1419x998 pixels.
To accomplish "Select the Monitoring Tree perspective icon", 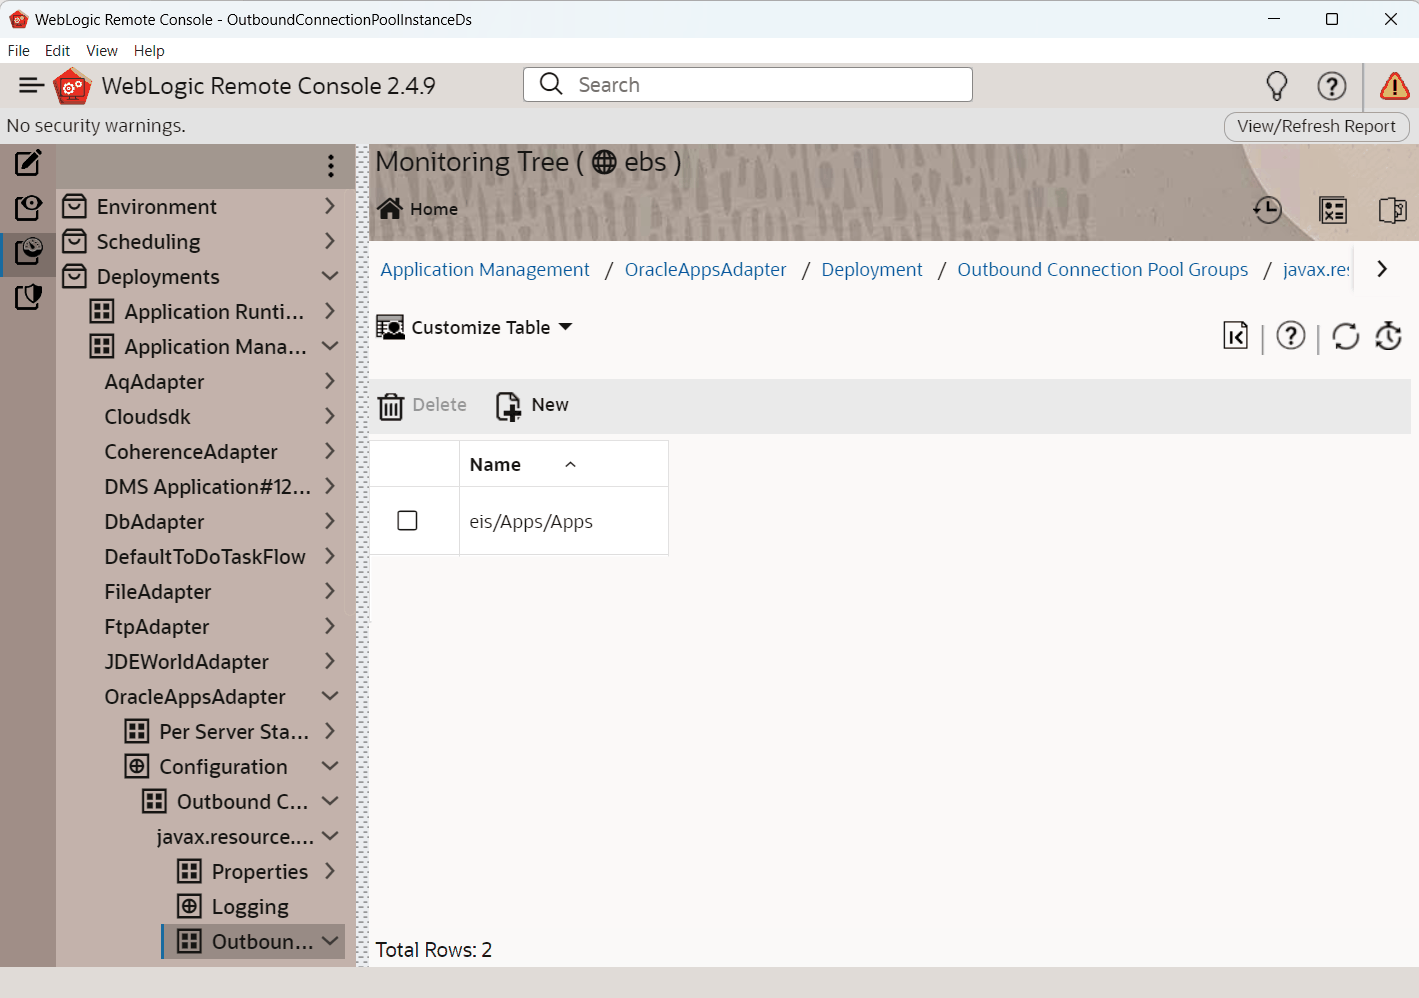I will [x=28, y=251].
